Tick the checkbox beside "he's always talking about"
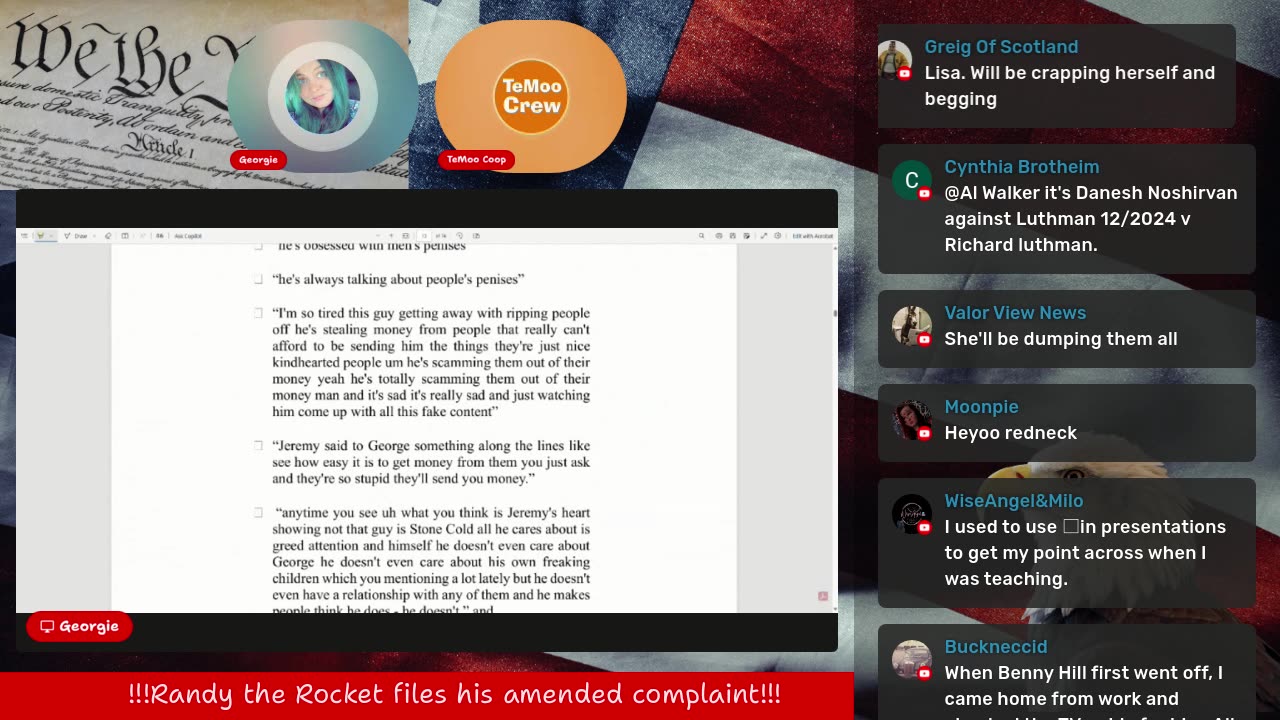1280x720 pixels. [x=258, y=279]
